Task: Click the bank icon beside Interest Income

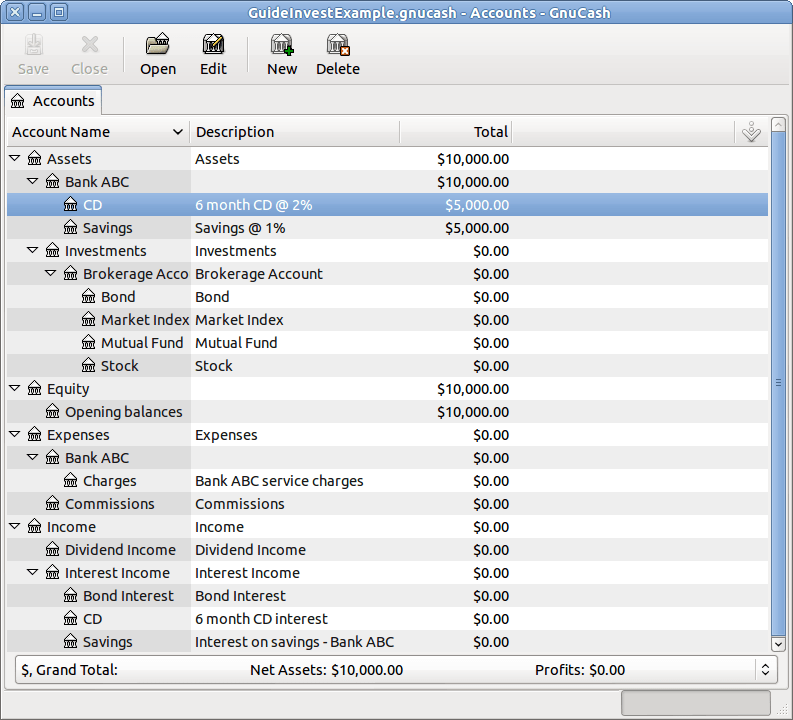Action: click(53, 572)
